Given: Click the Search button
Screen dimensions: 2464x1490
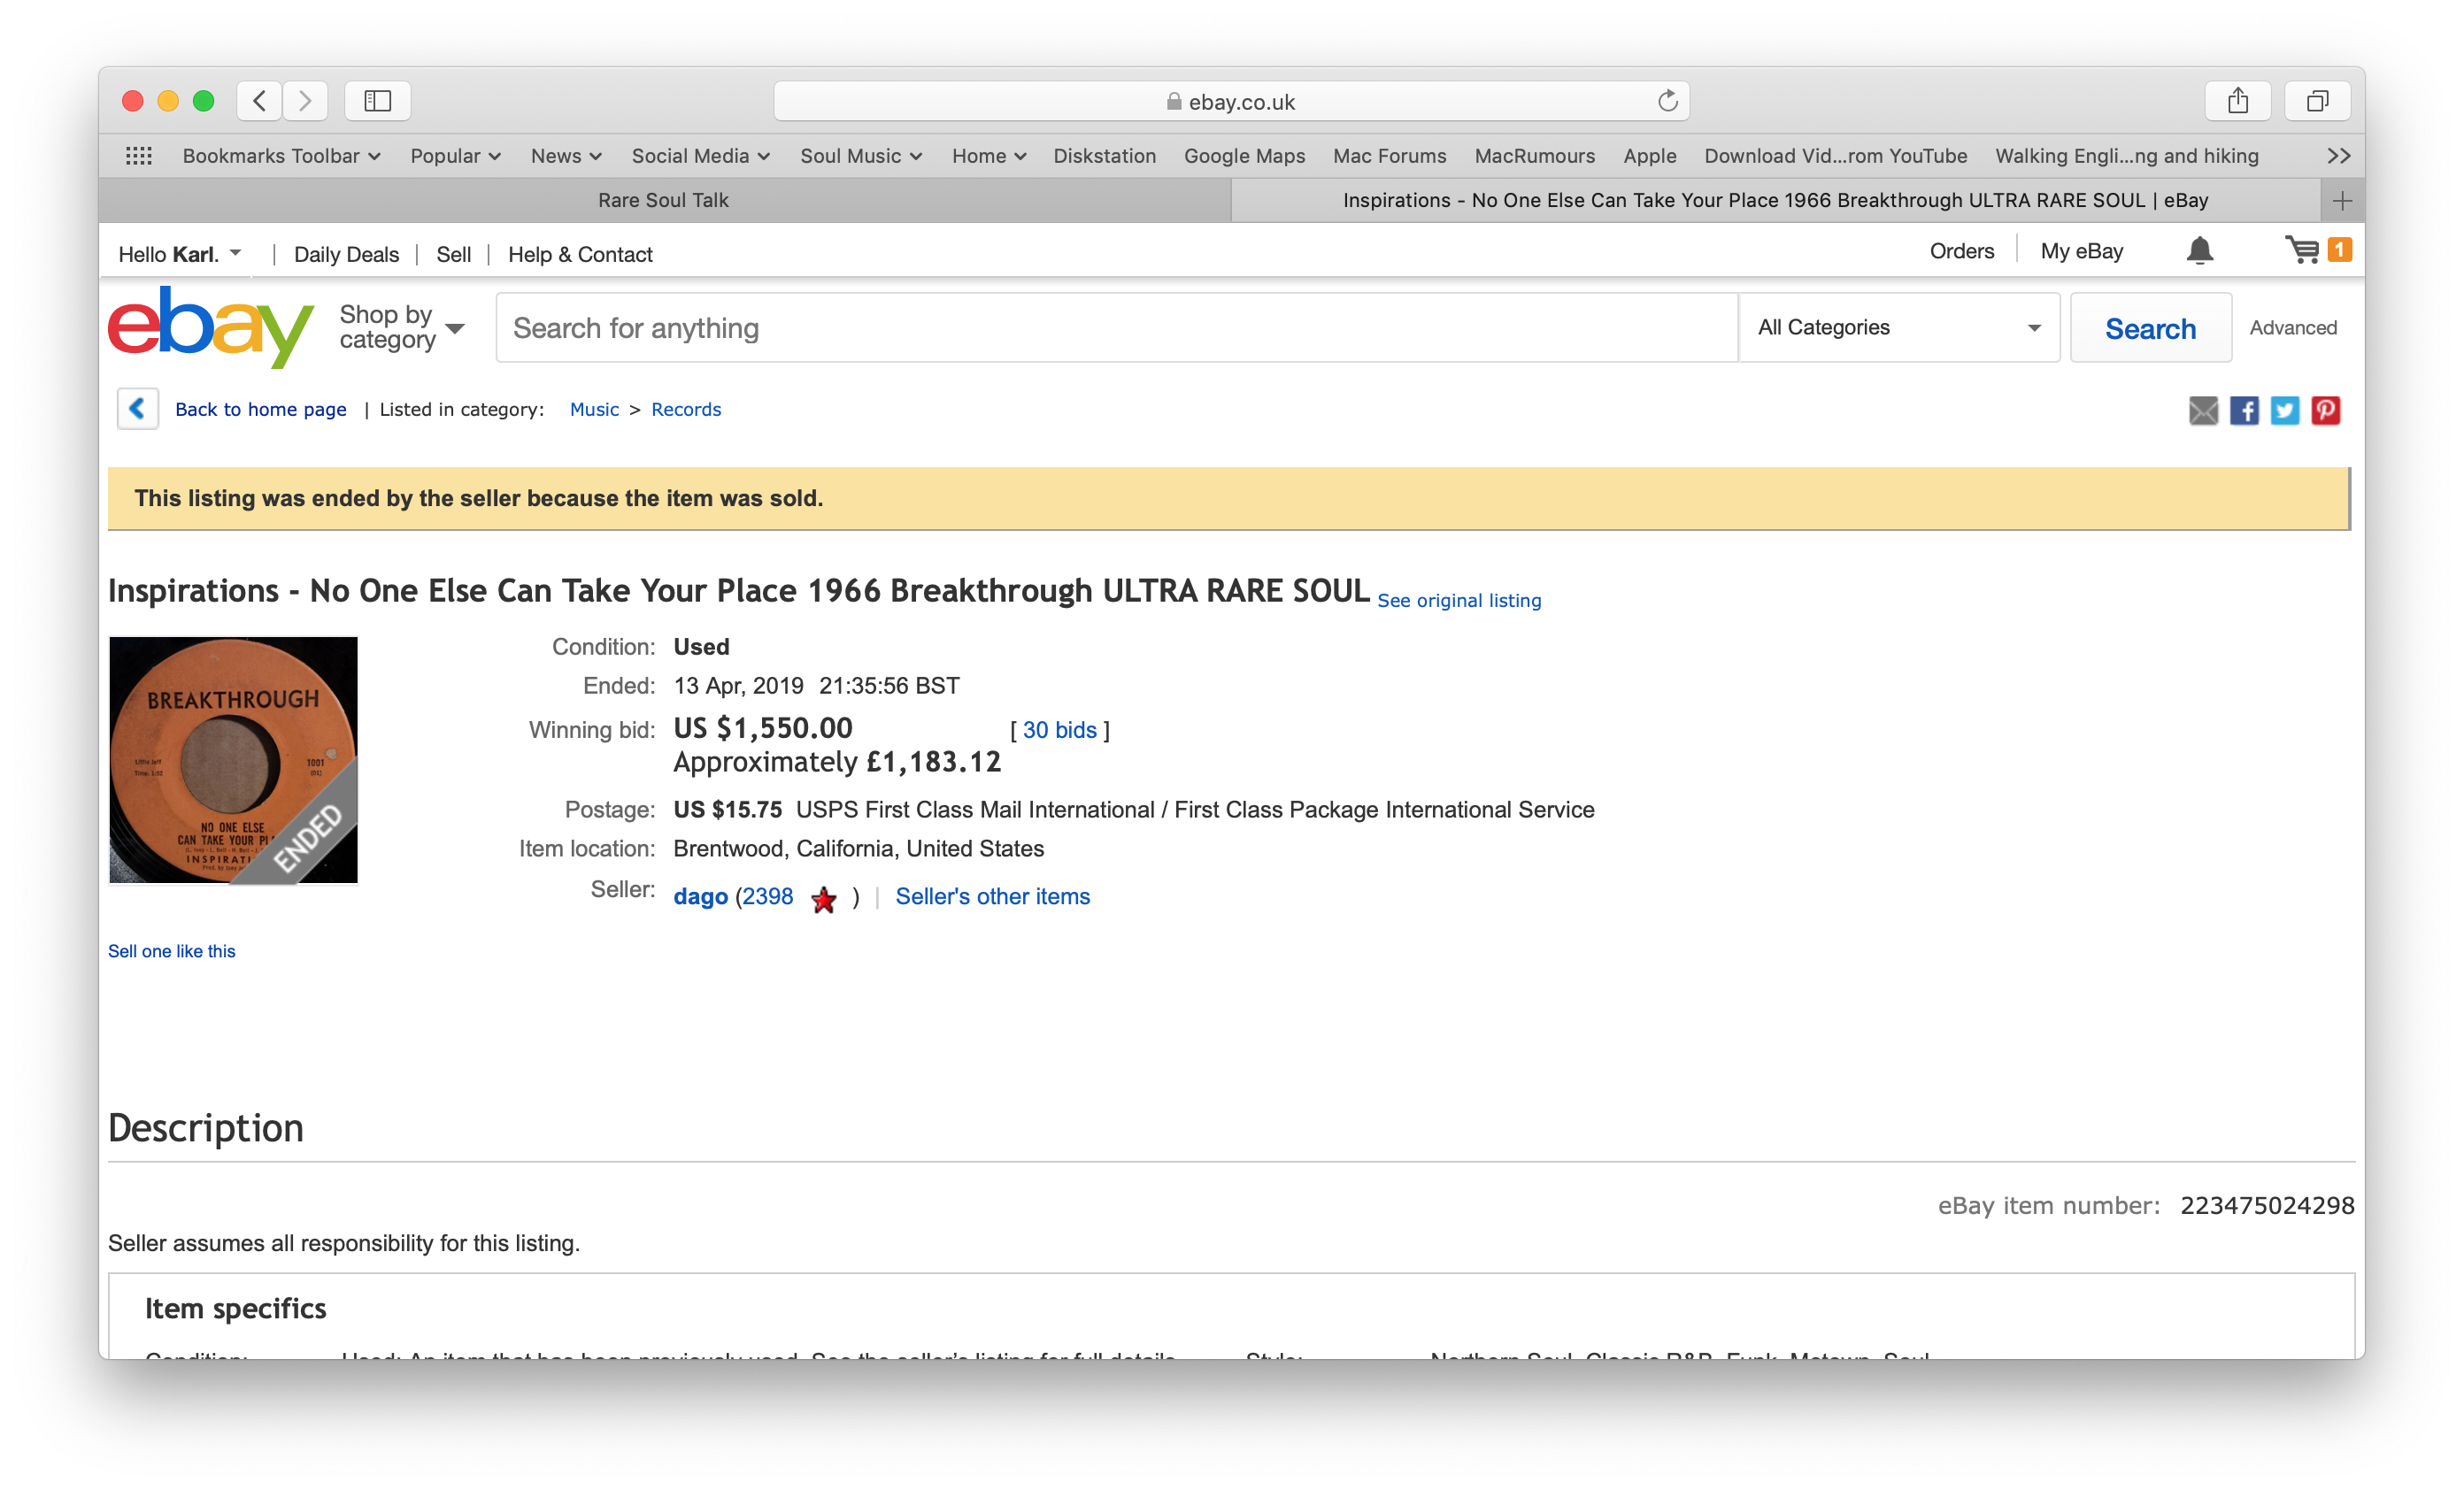Looking at the screenshot, I should [2150, 328].
